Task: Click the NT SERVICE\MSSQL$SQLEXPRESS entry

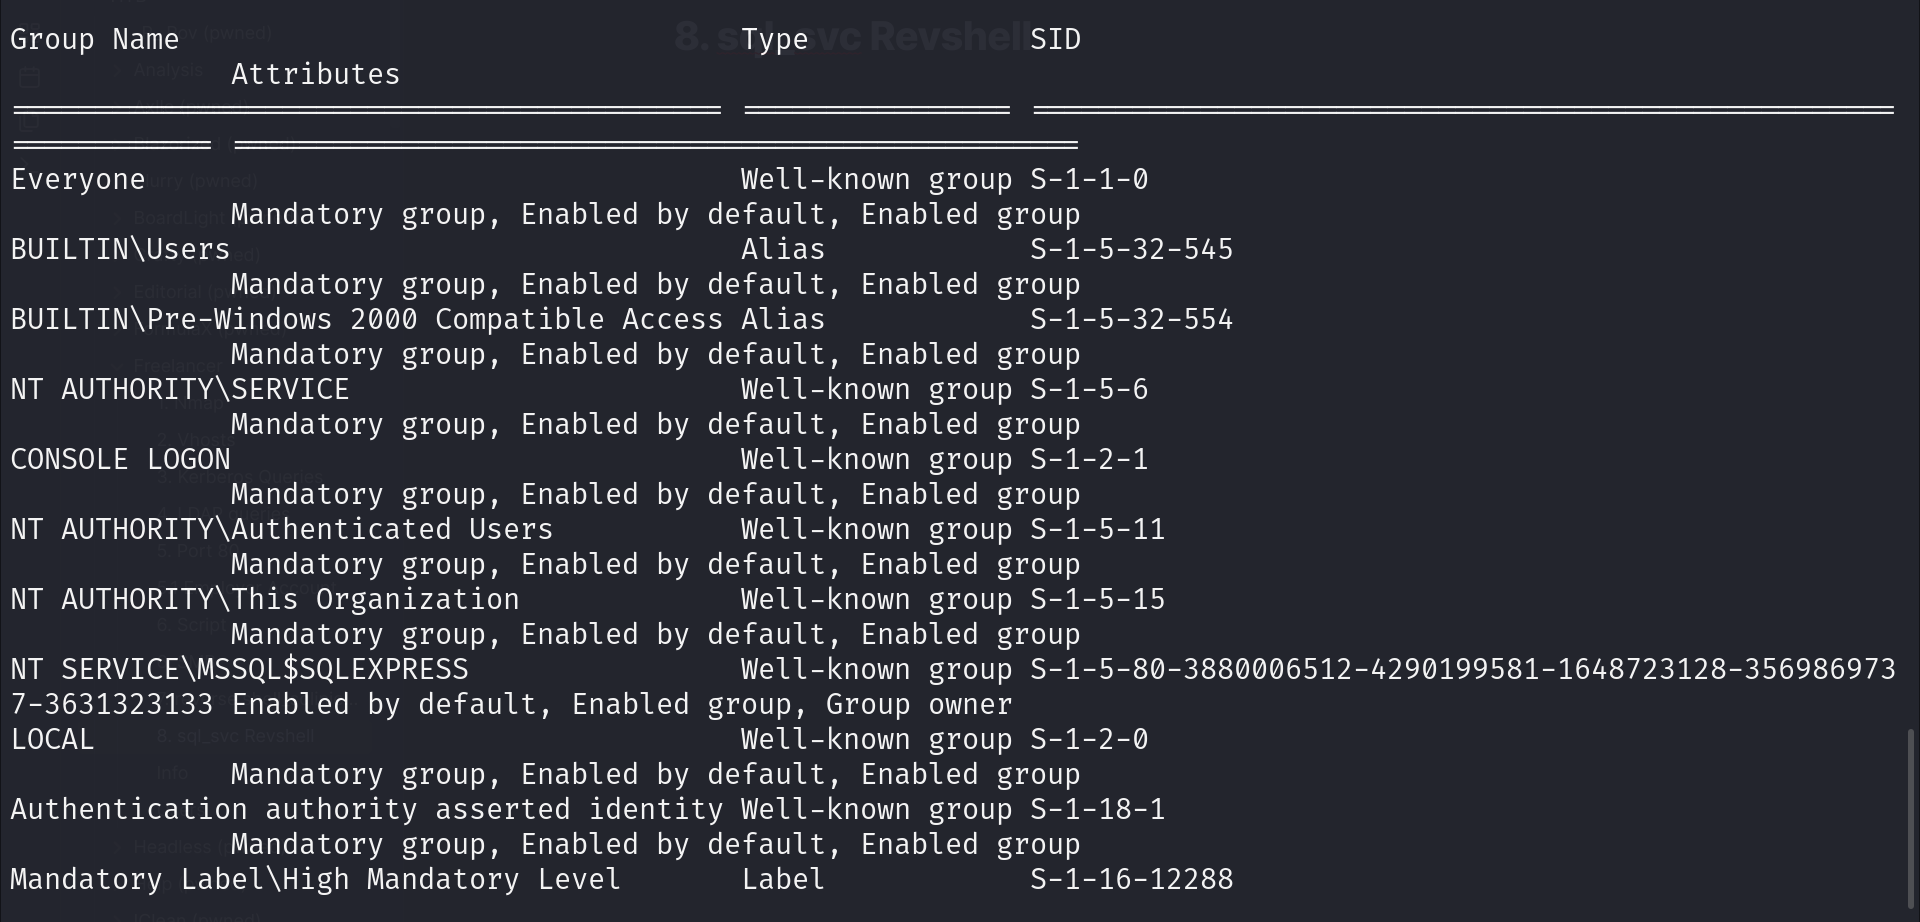Action: coord(239,670)
